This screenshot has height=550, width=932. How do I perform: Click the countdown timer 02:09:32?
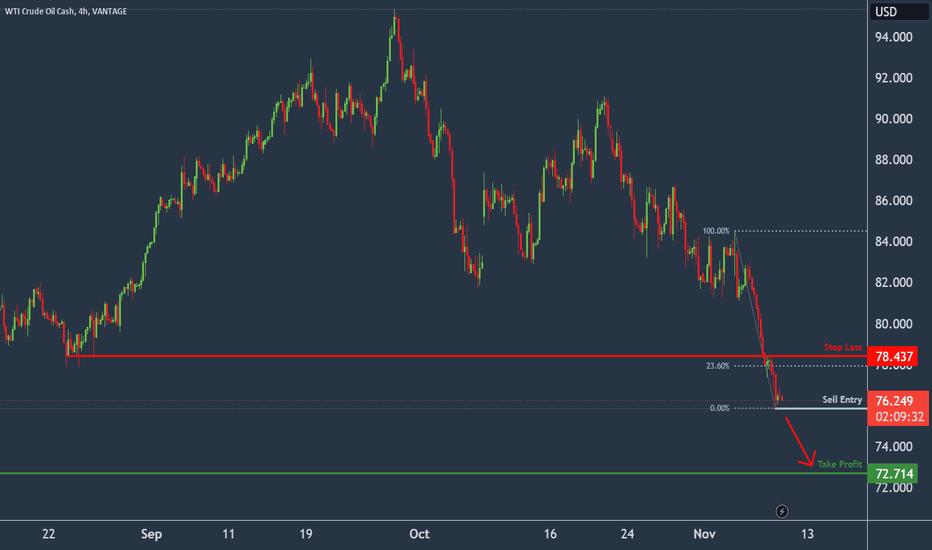pos(899,417)
